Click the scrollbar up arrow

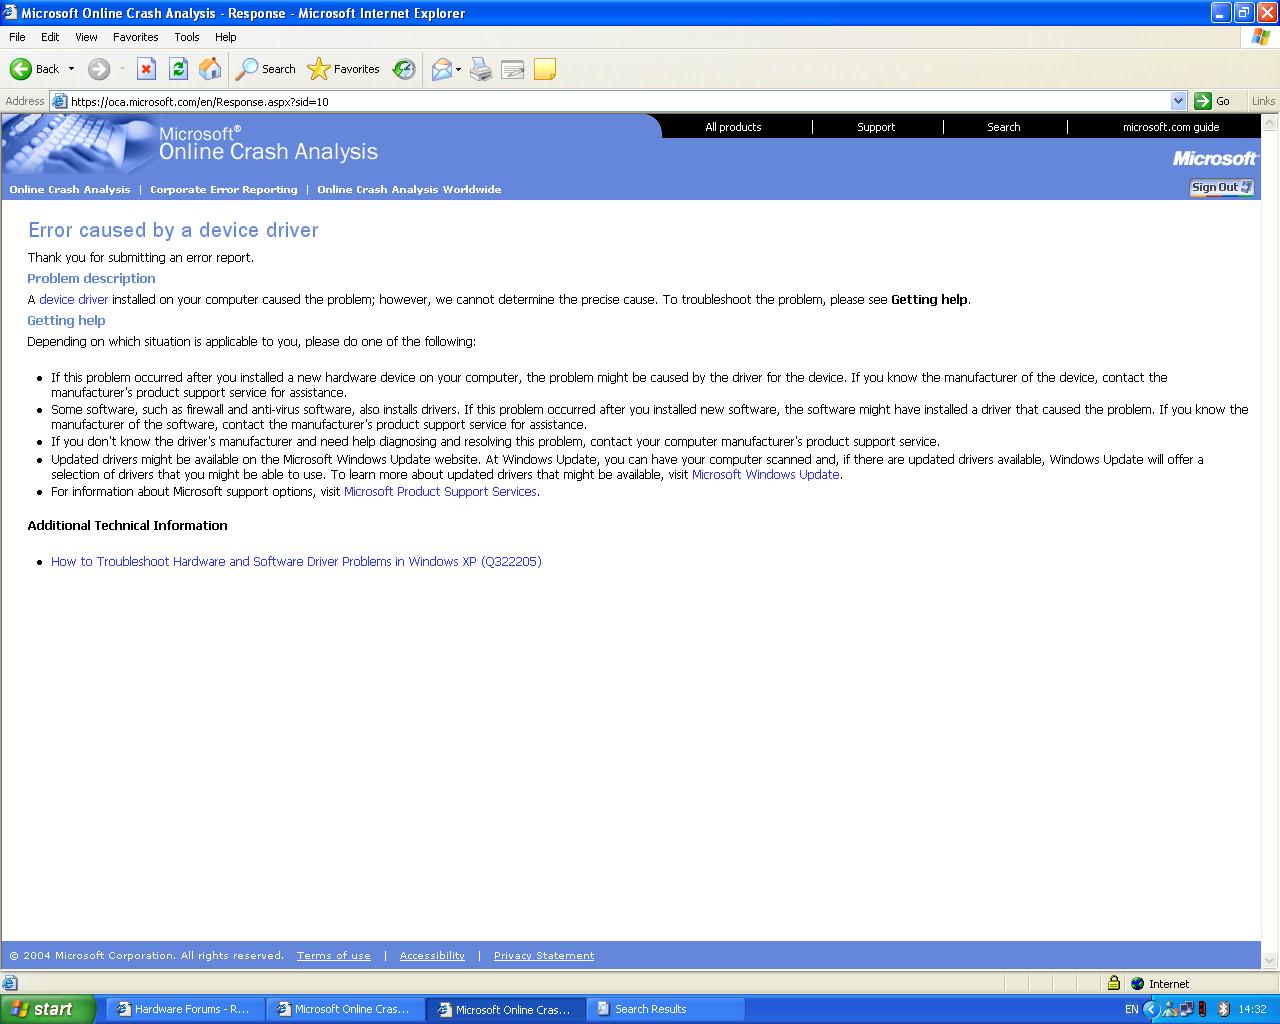click(1270, 122)
